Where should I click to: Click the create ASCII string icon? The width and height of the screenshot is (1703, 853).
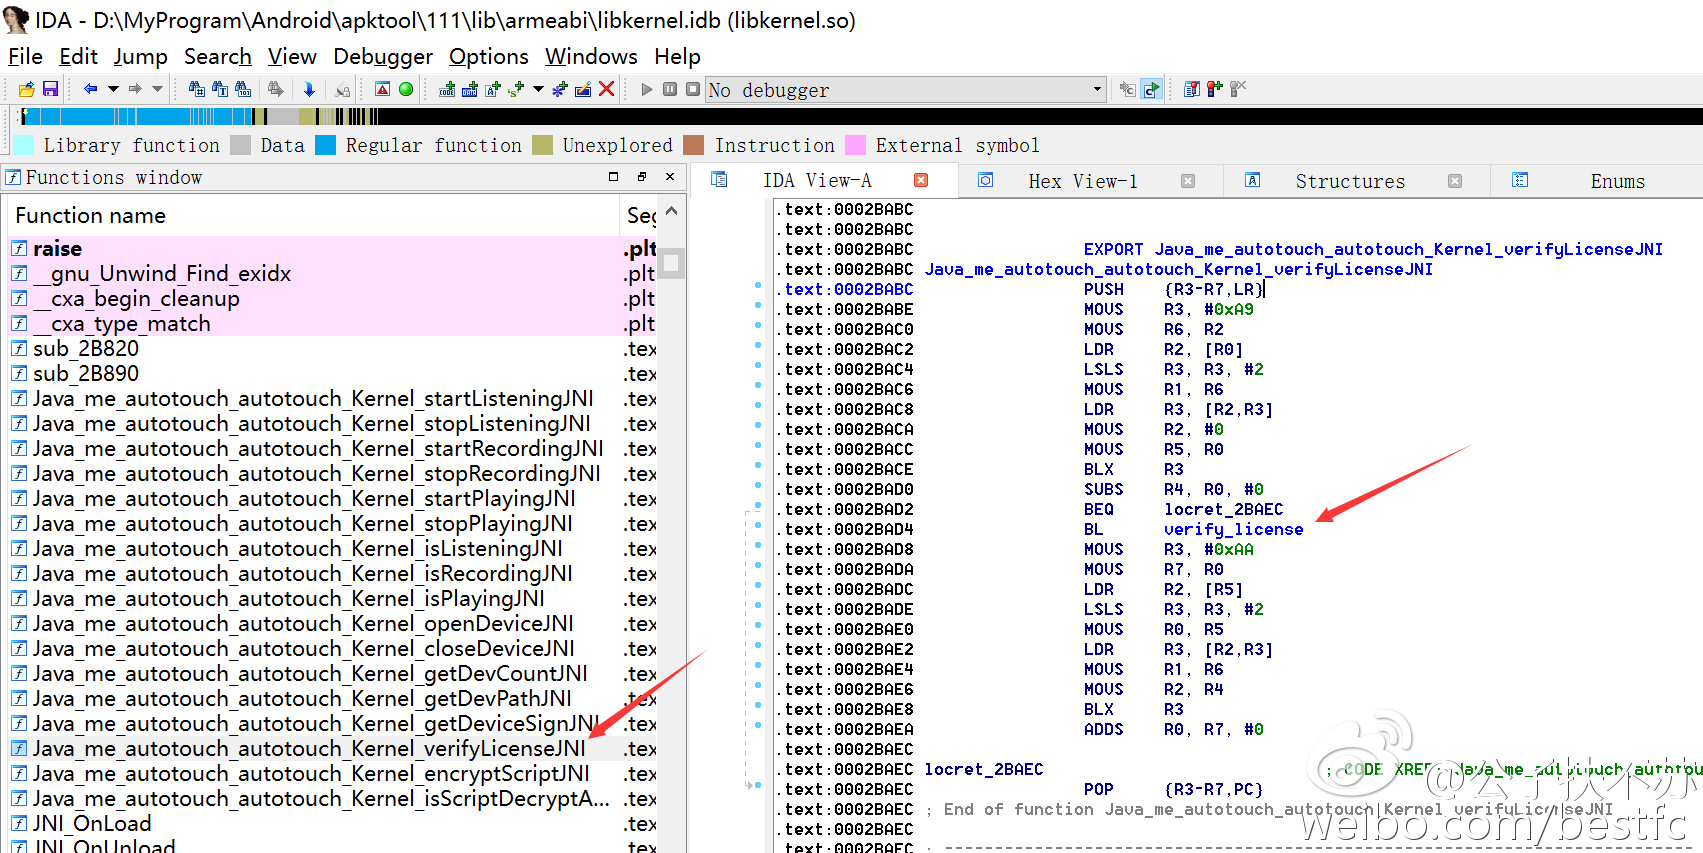pyautogui.click(x=493, y=89)
